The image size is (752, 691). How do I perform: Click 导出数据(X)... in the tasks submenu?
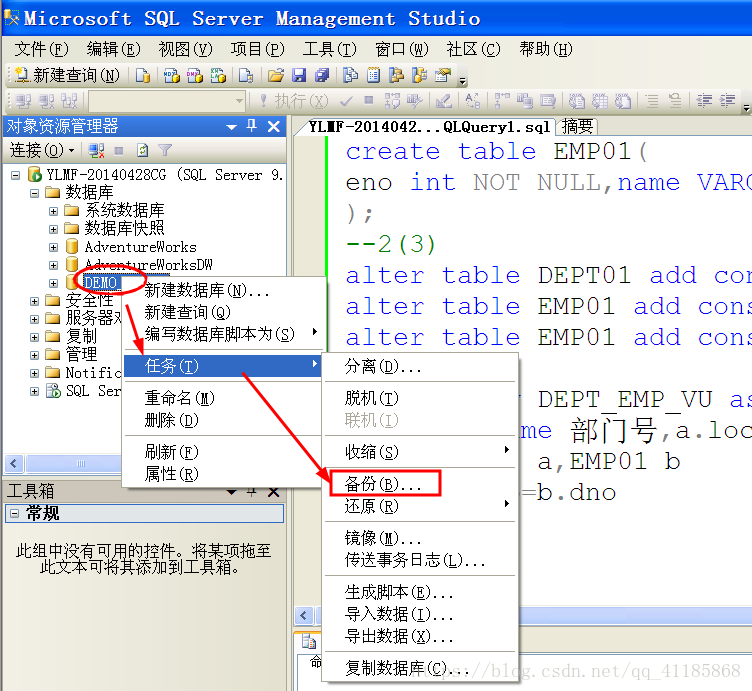click(x=399, y=636)
